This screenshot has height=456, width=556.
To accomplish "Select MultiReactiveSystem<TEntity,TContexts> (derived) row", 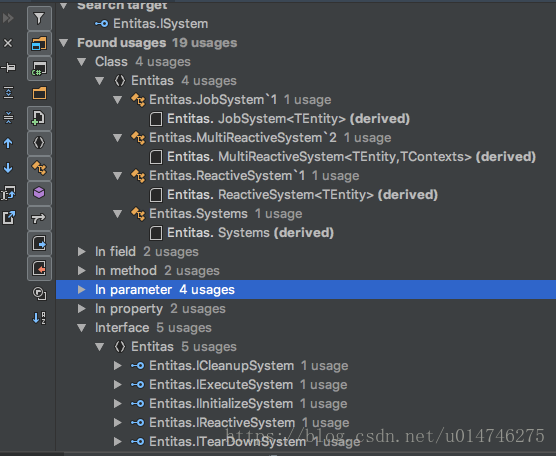I will tap(306, 157).
